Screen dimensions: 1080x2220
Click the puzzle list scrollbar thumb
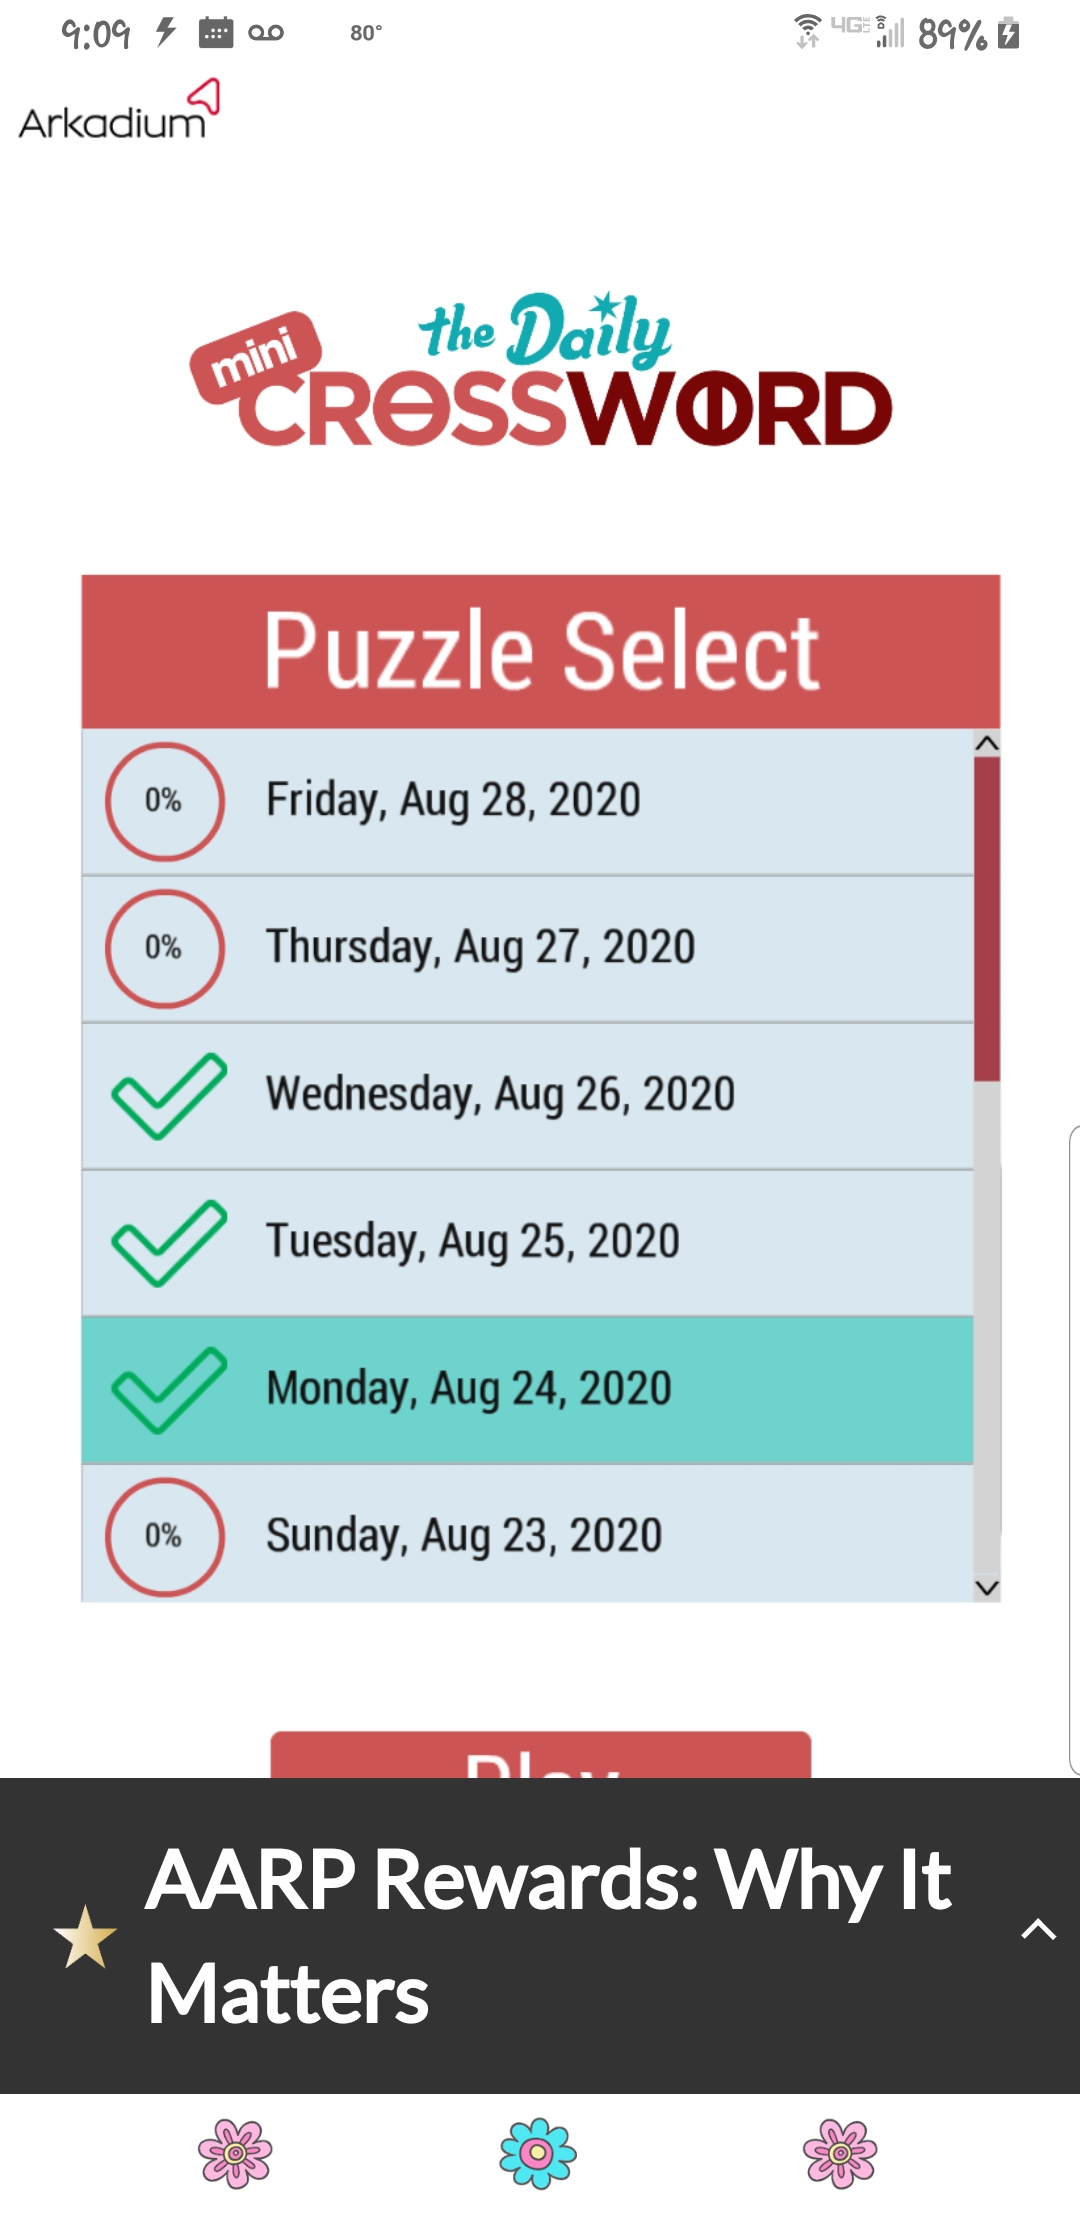(987, 918)
